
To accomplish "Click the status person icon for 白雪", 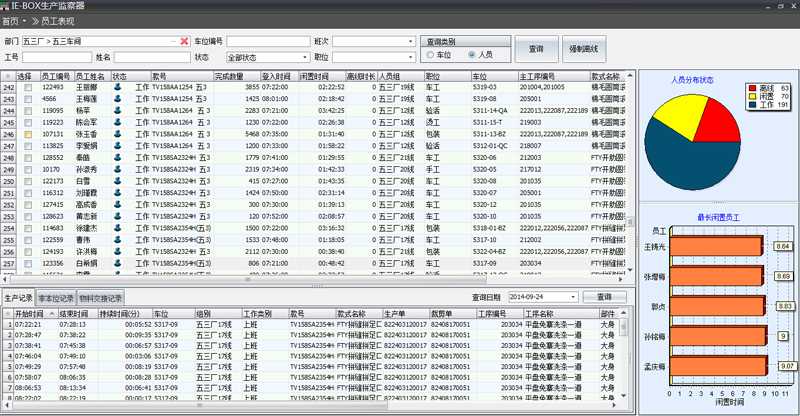I will pos(117,181).
